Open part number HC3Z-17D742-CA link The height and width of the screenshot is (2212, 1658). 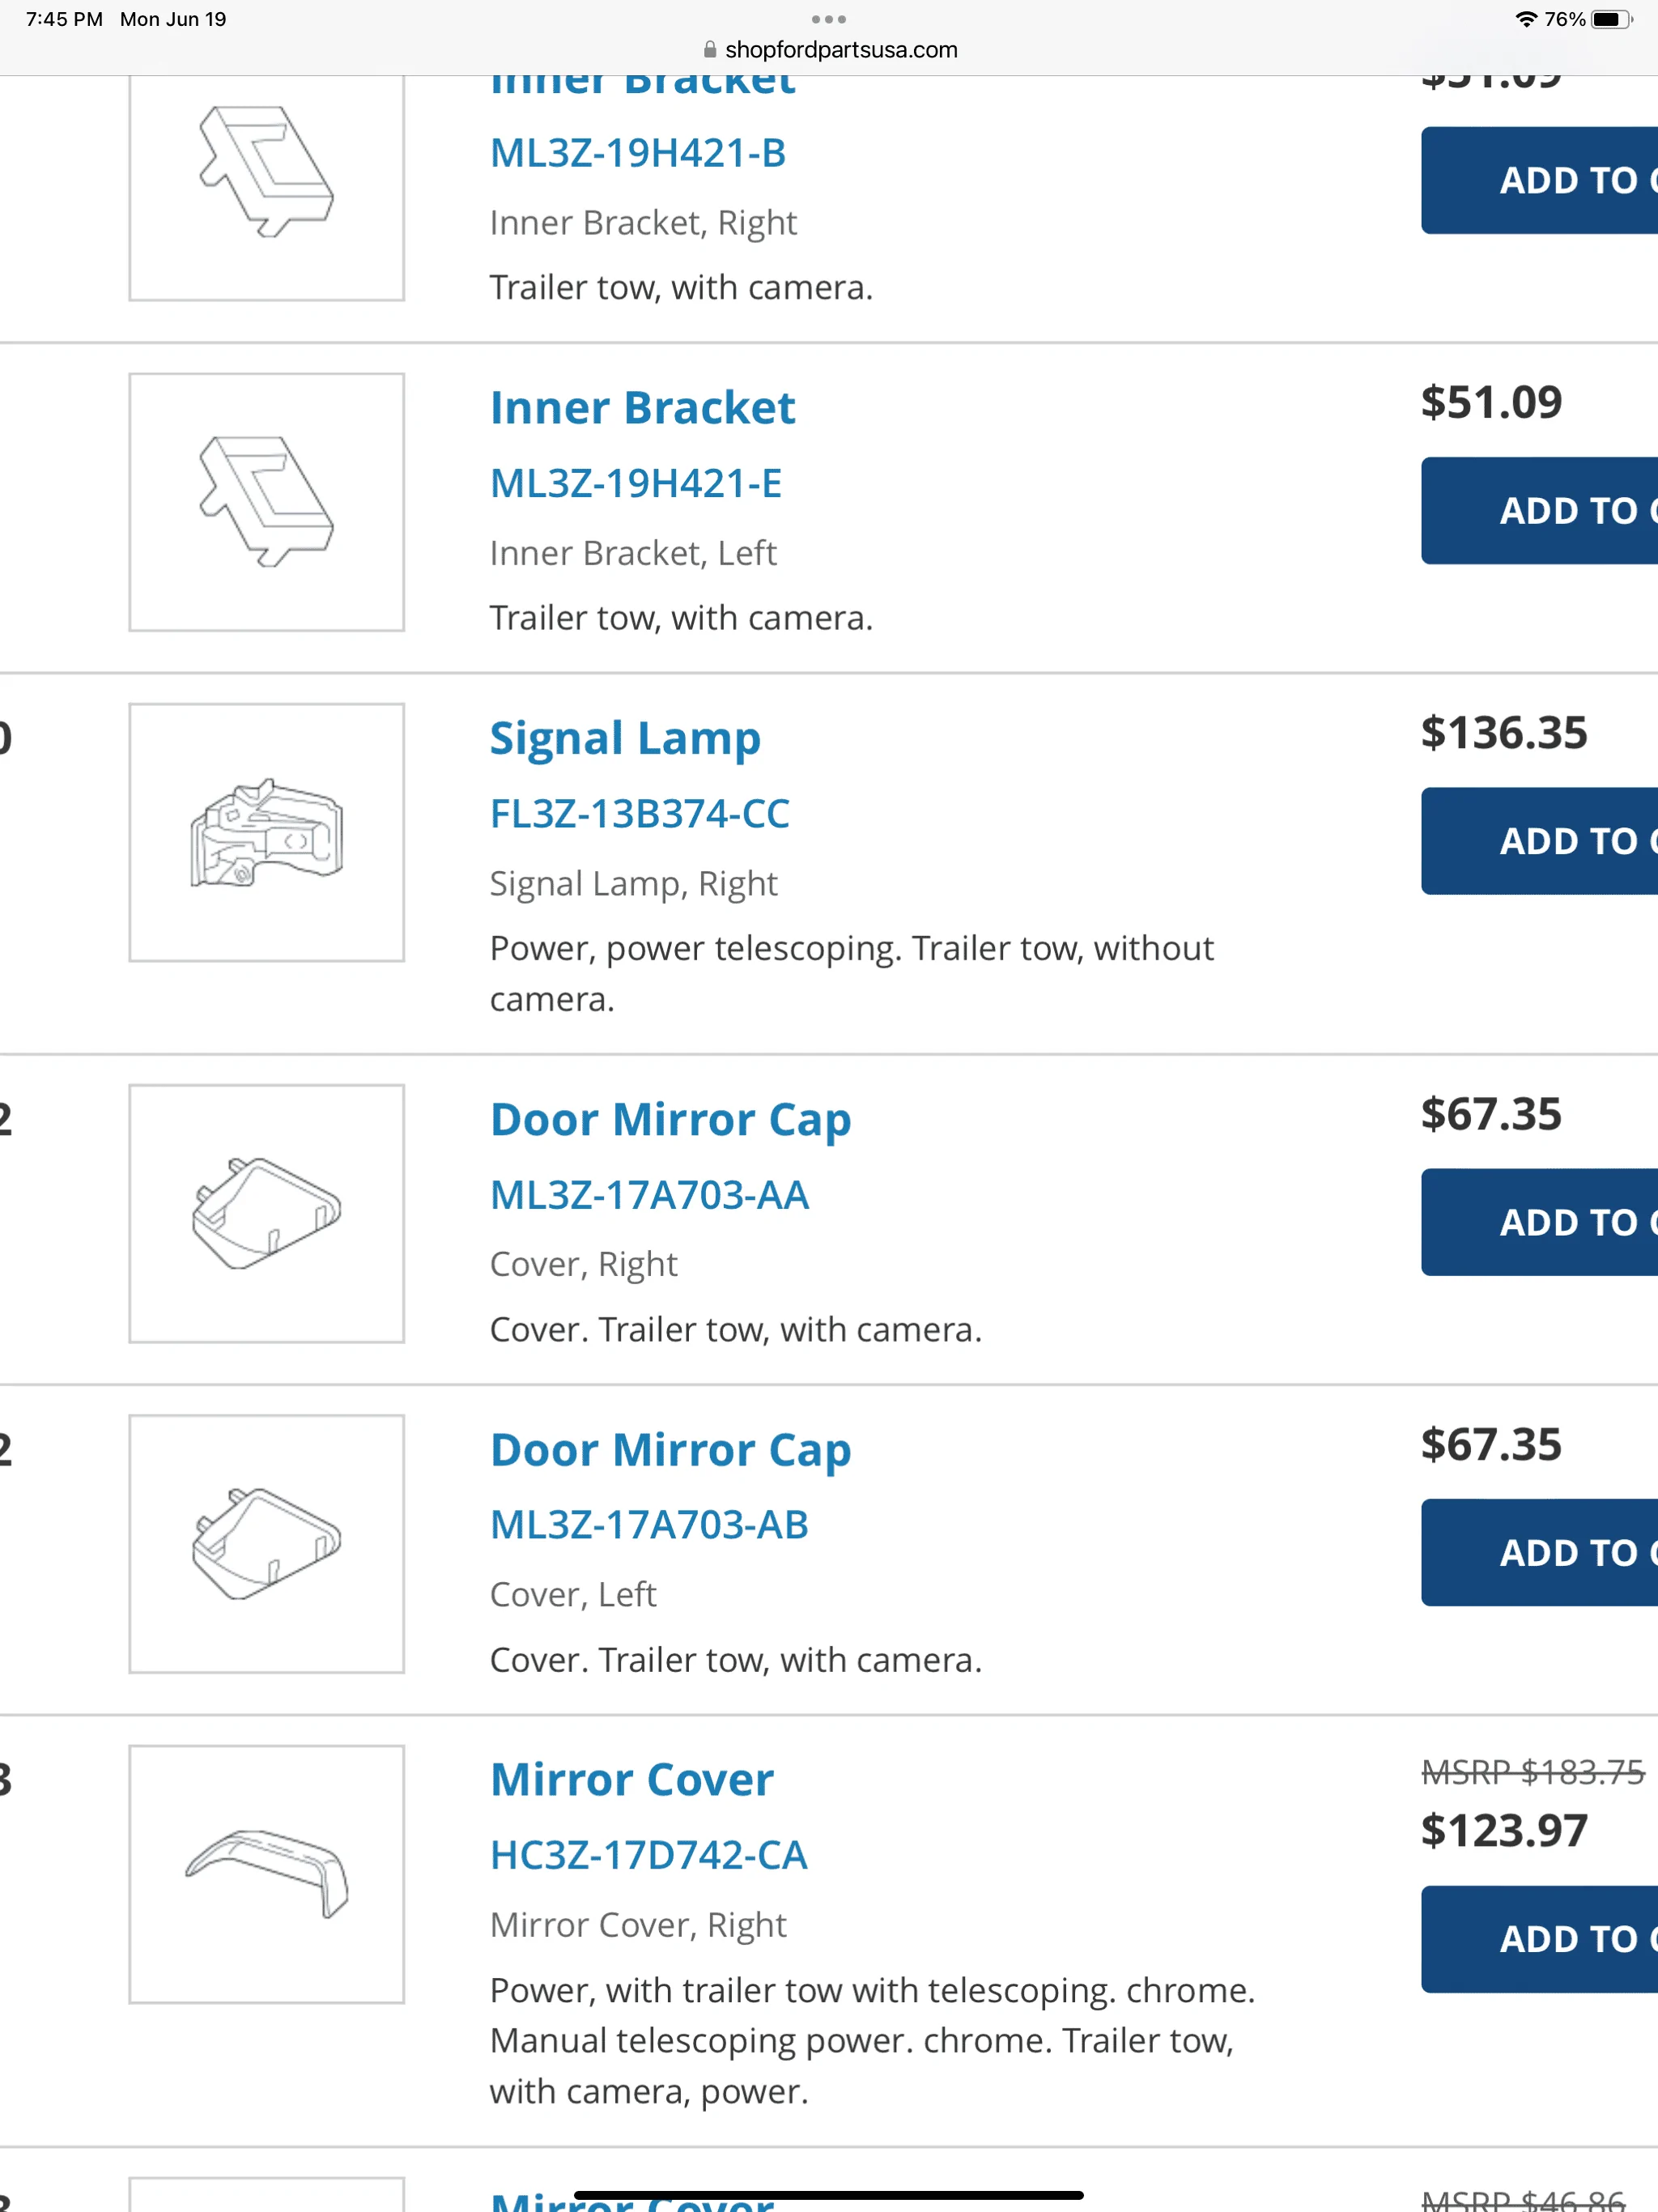coord(648,1855)
